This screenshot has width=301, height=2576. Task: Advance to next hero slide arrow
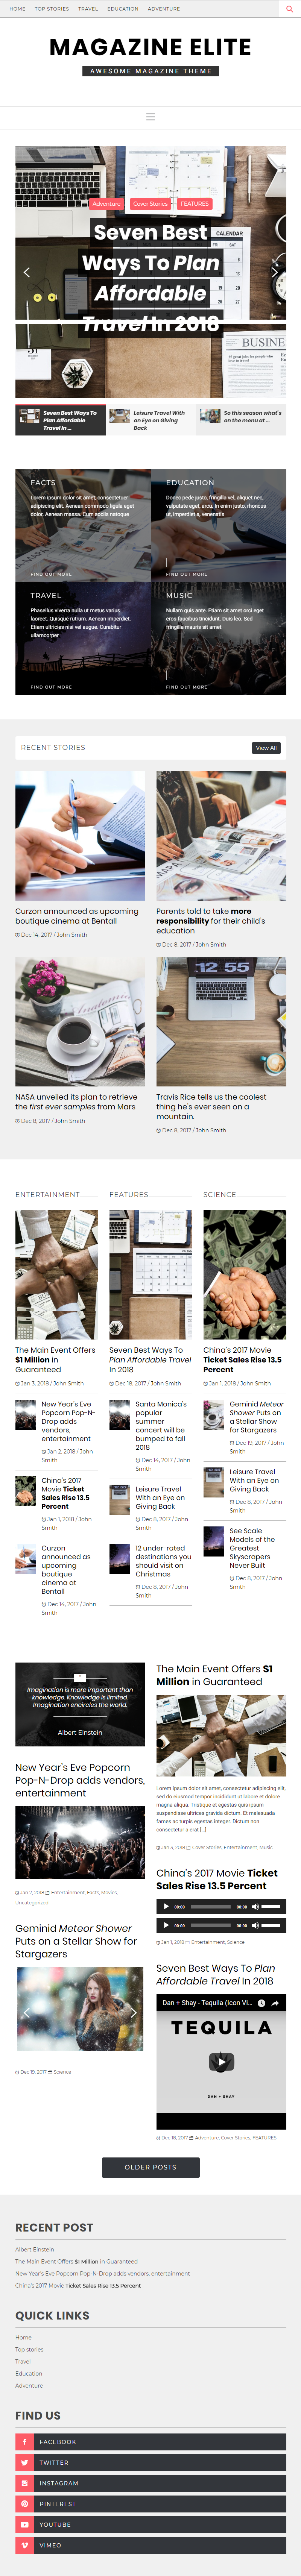(x=274, y=272)
